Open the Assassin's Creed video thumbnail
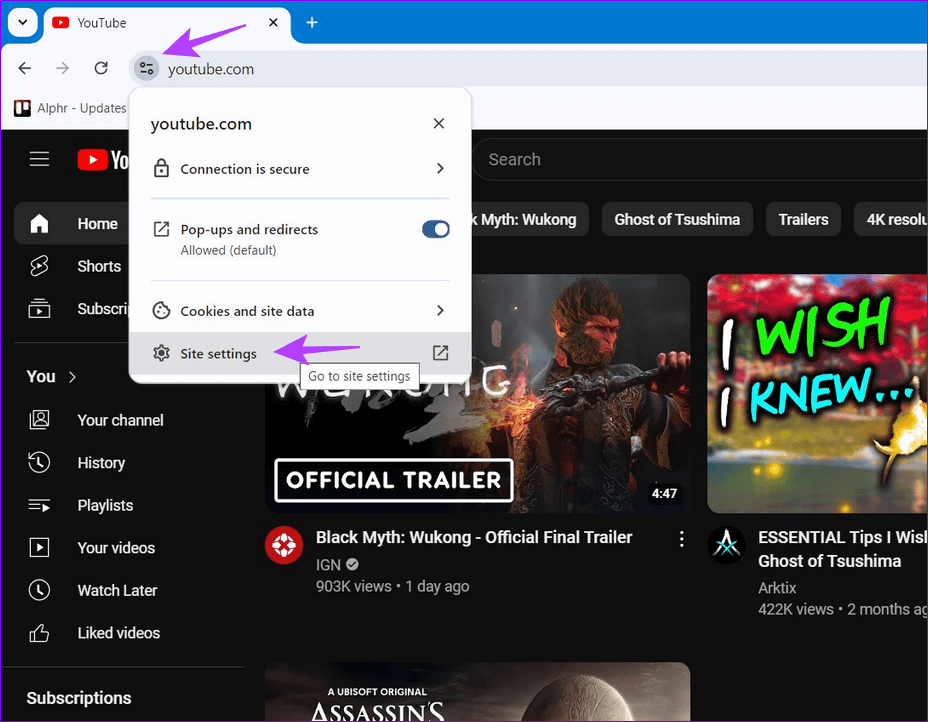 (477, 691)
